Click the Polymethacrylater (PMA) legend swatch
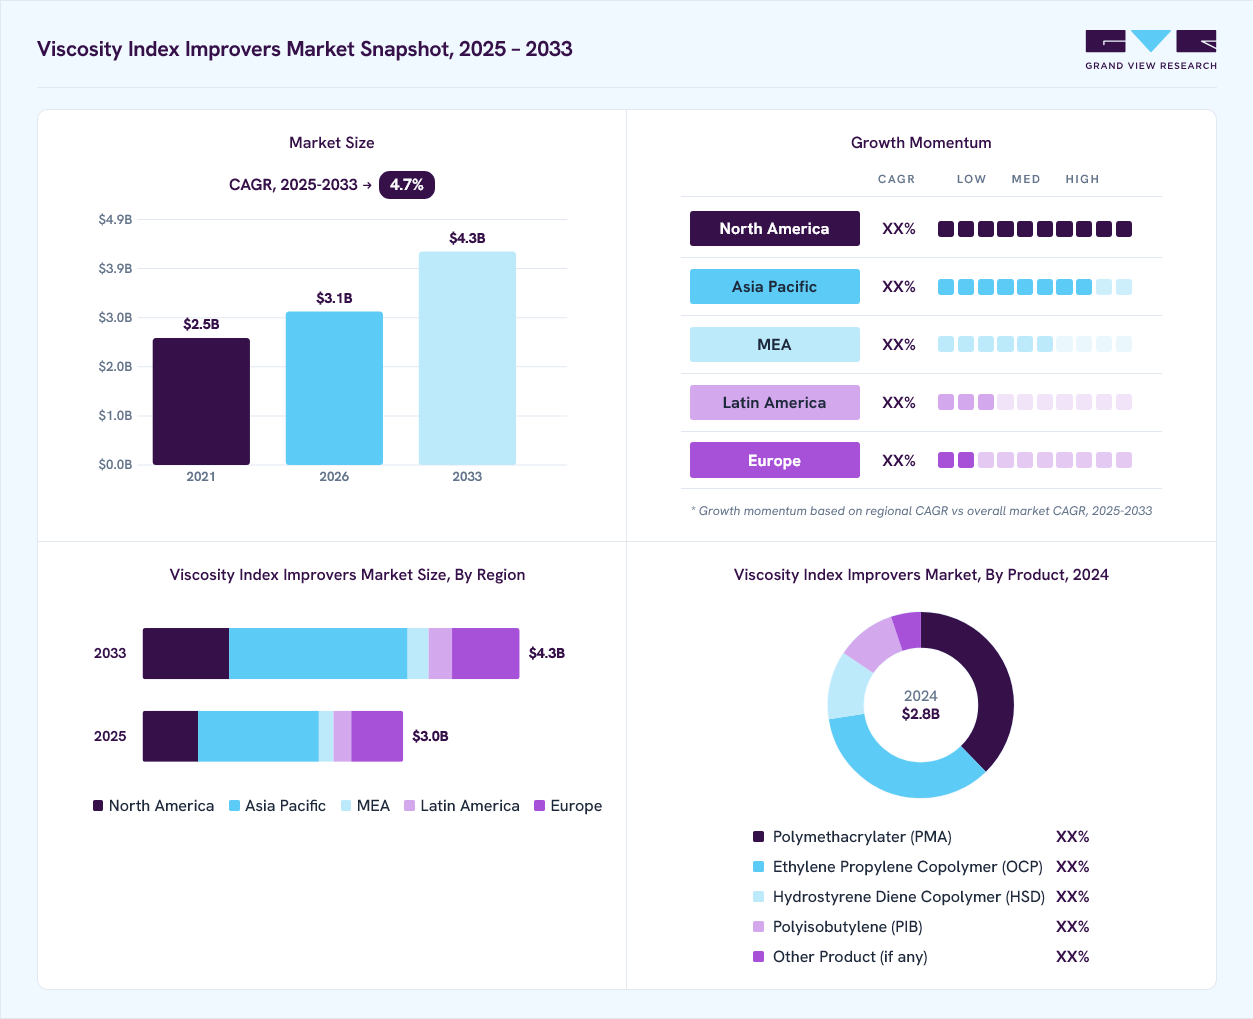The width and height of the screenshot is (1253, 1019). (x=758, y=837)
